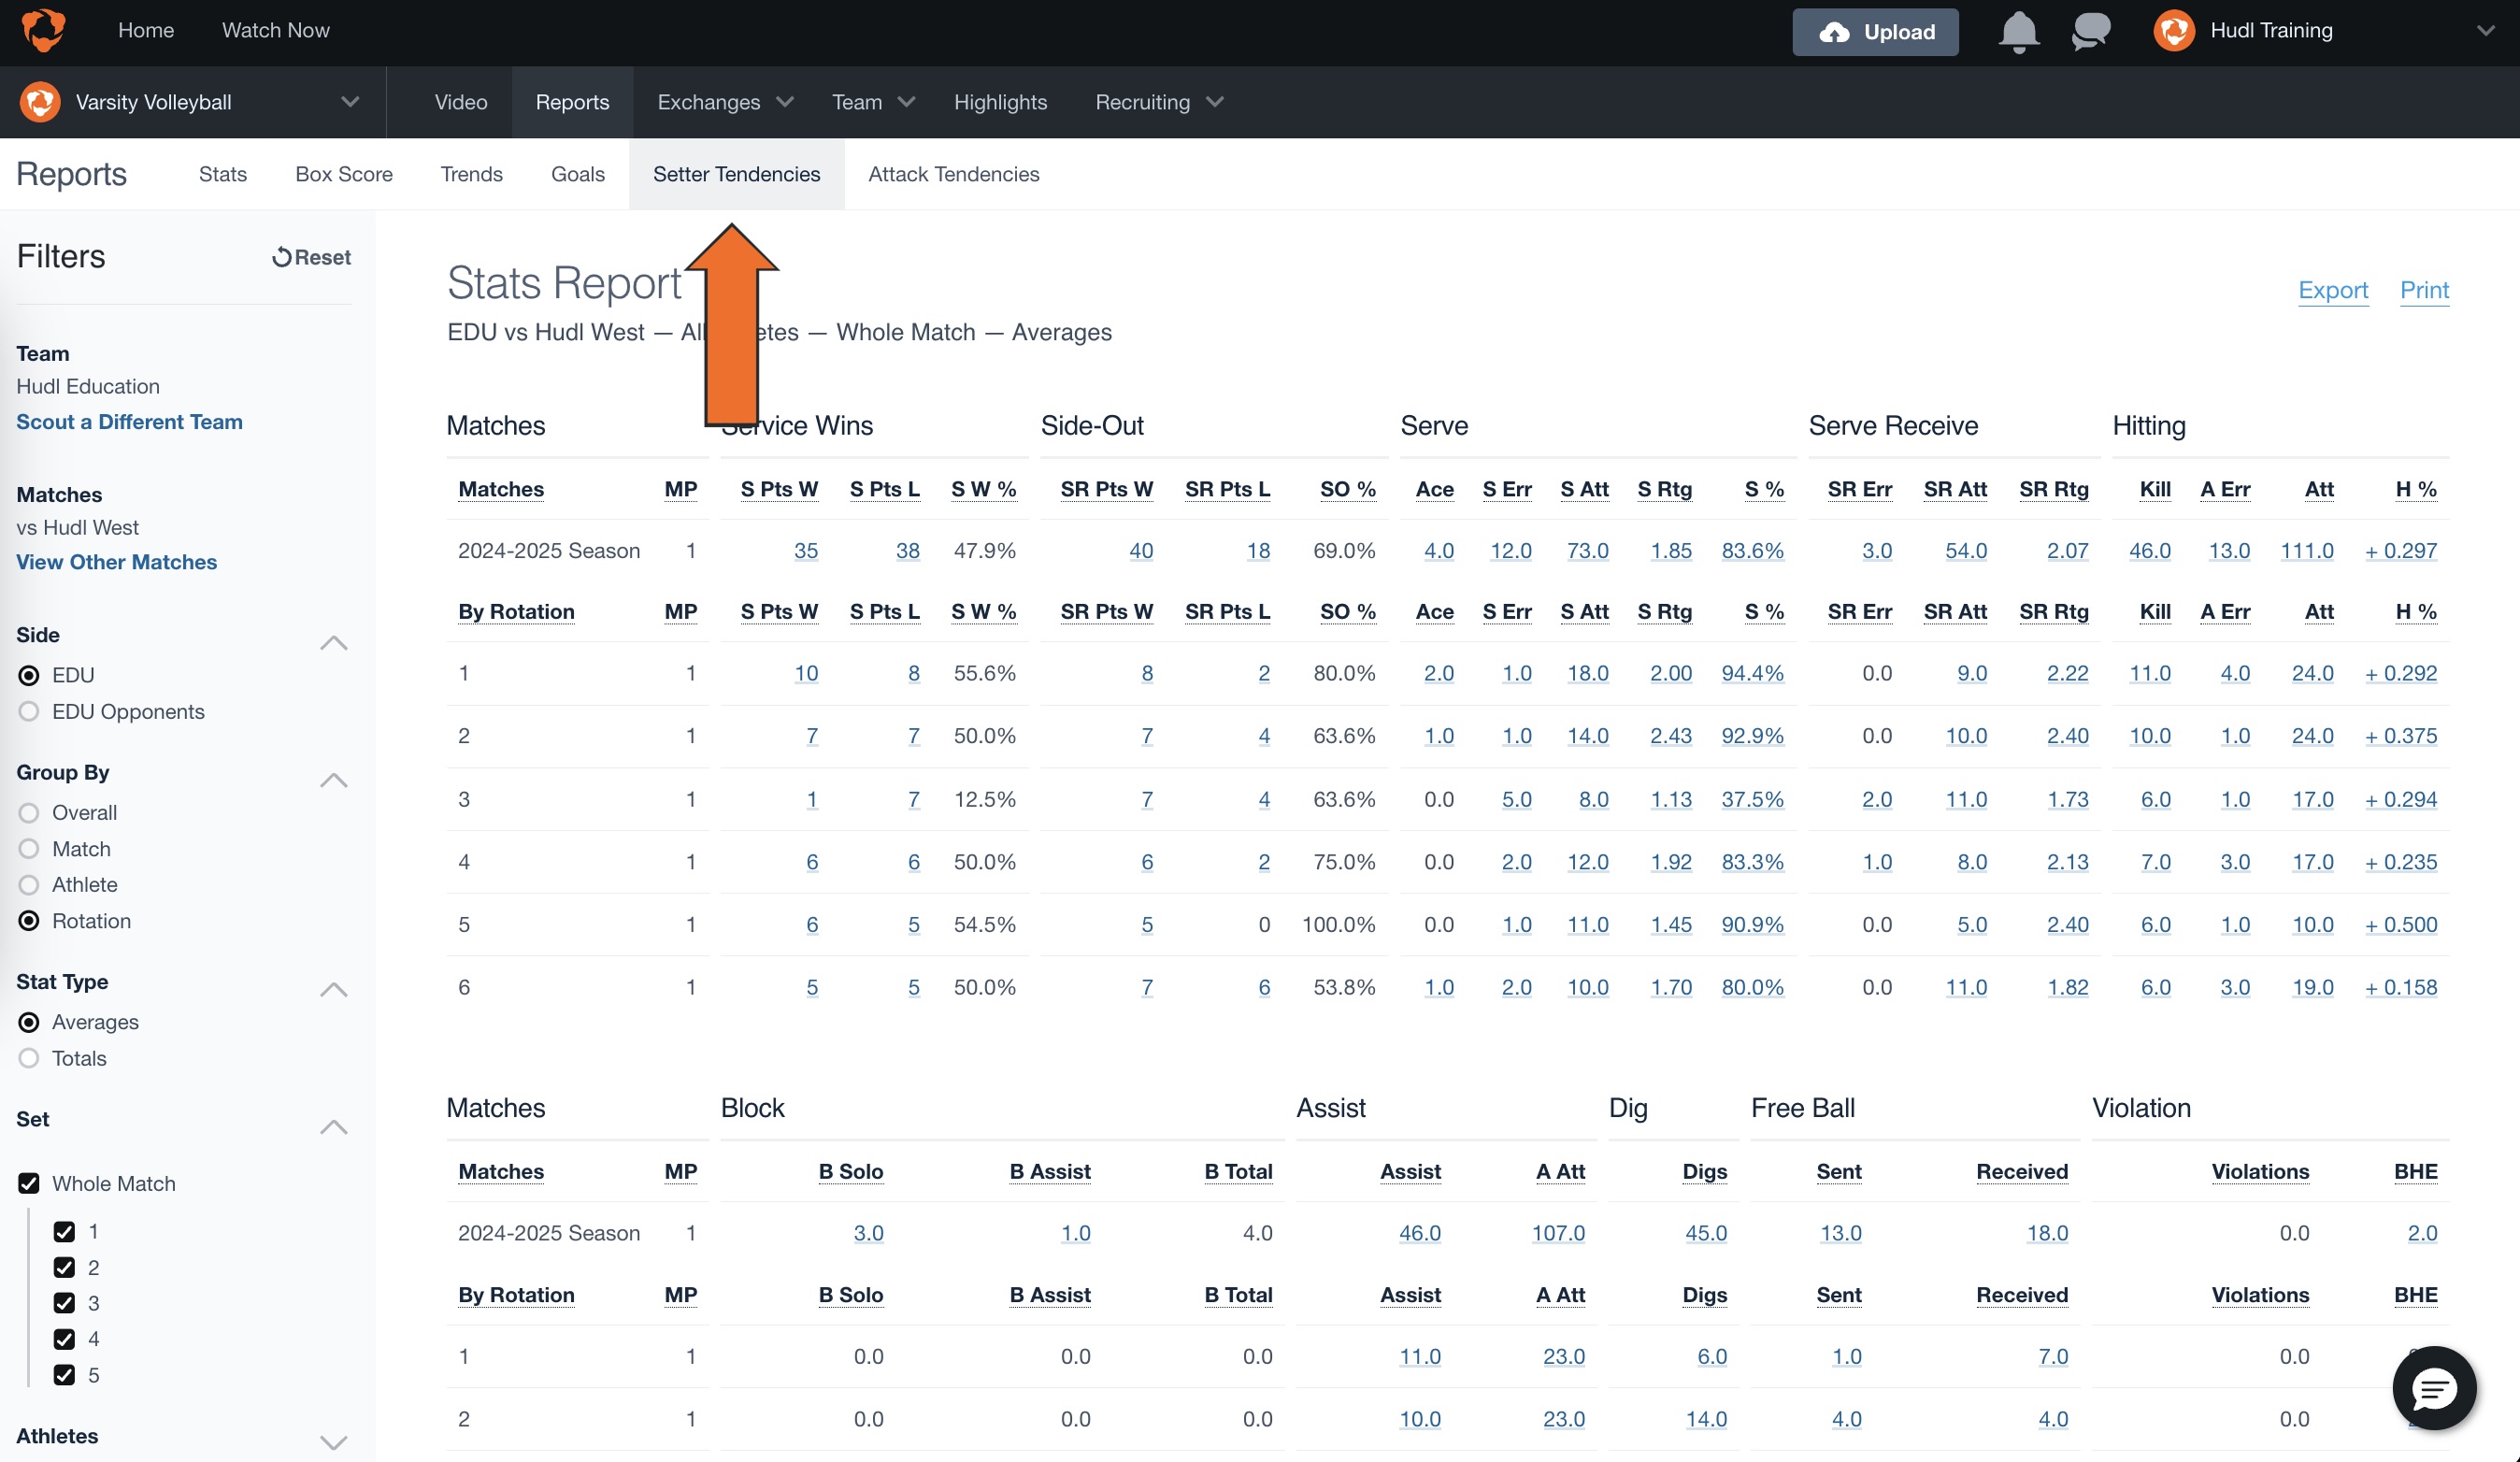Open the Highlights tab

[x=1000, y=102]
